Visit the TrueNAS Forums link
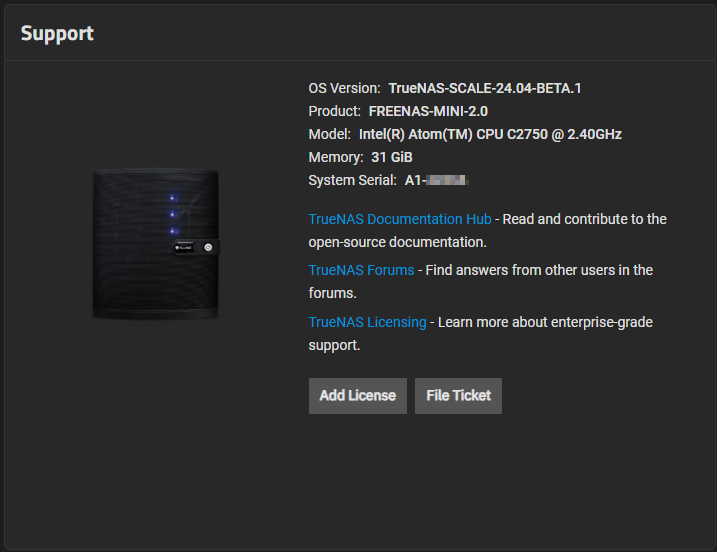Screen dimensions: 717x552 (x=361, y=270)
